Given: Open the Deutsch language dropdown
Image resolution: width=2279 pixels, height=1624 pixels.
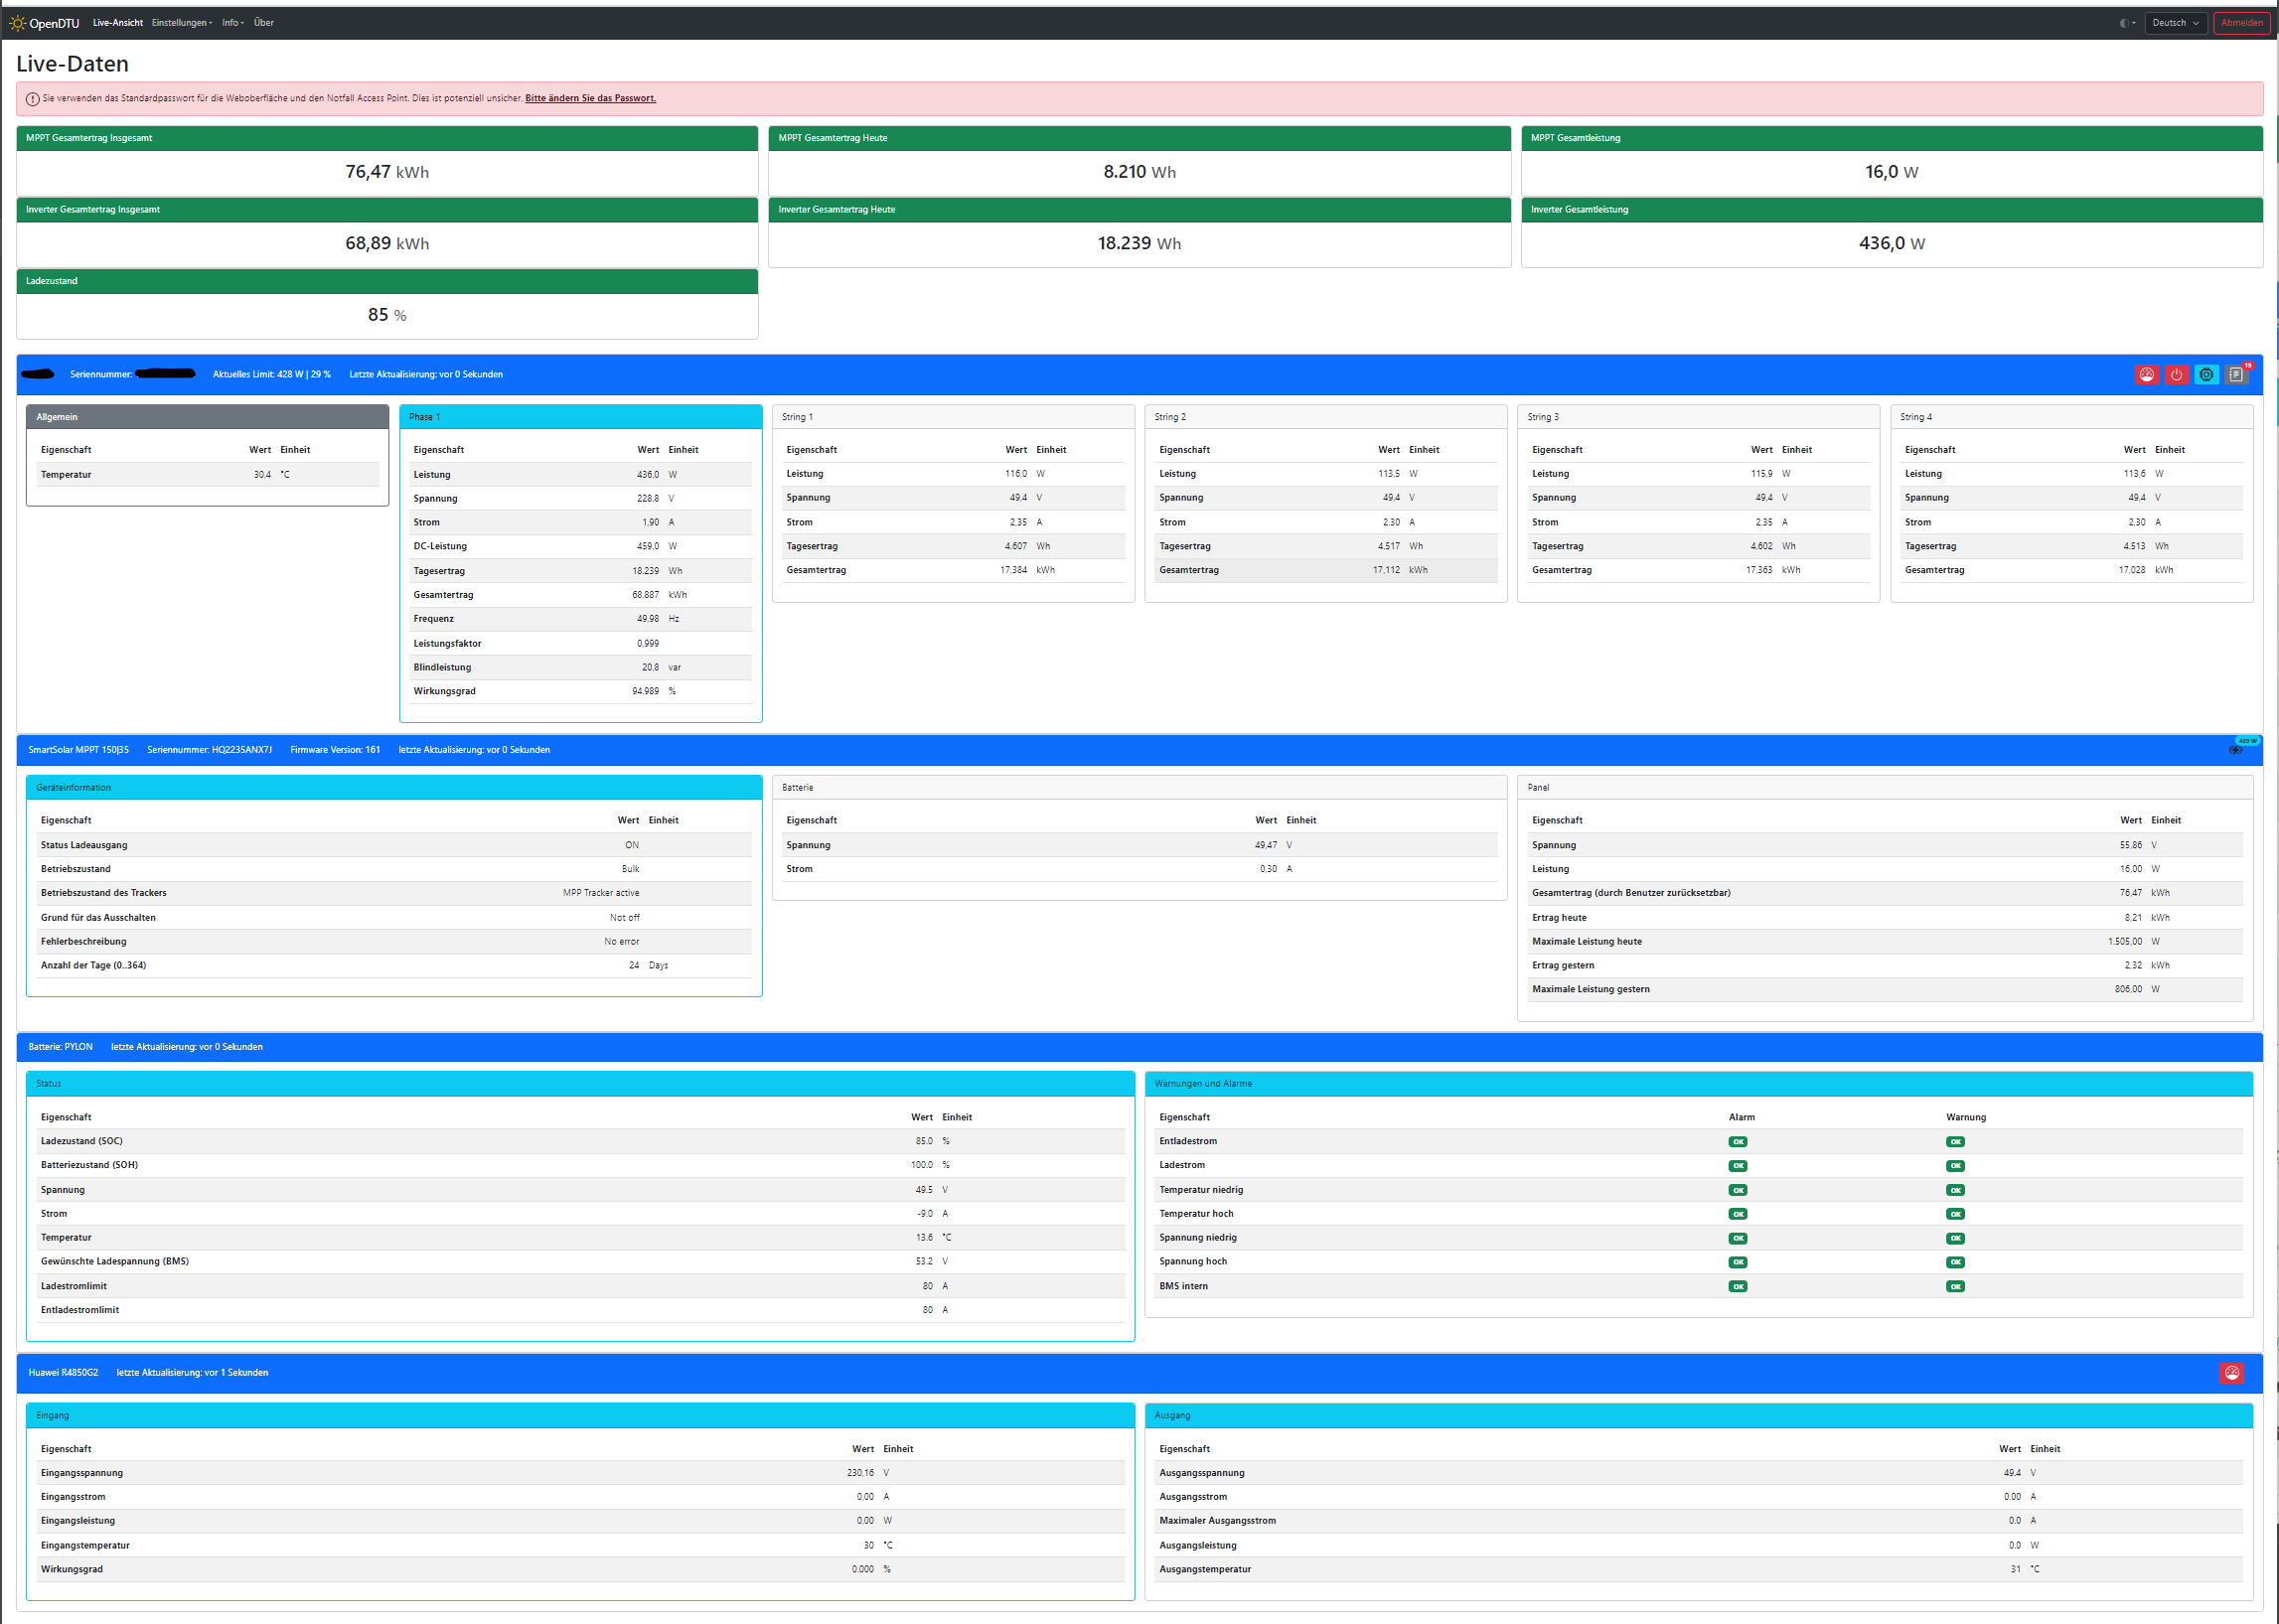Looking at the screenshot, I should tap(2175, 23).
